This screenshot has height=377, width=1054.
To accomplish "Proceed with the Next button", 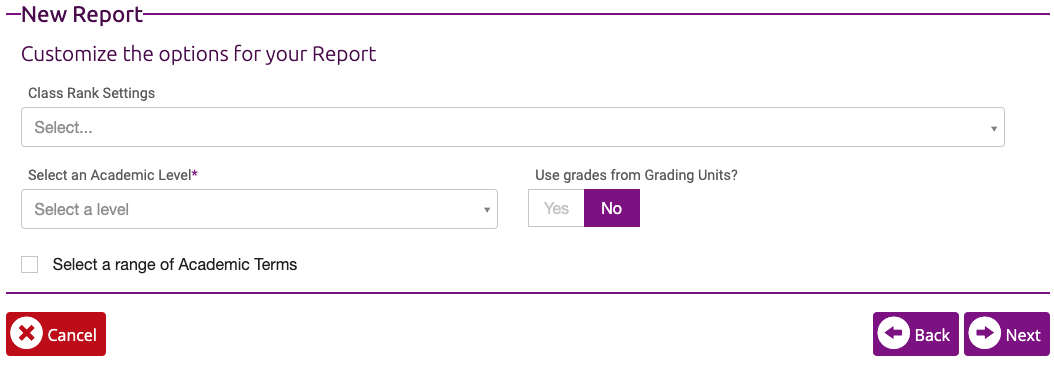I will click(1007, 334).
